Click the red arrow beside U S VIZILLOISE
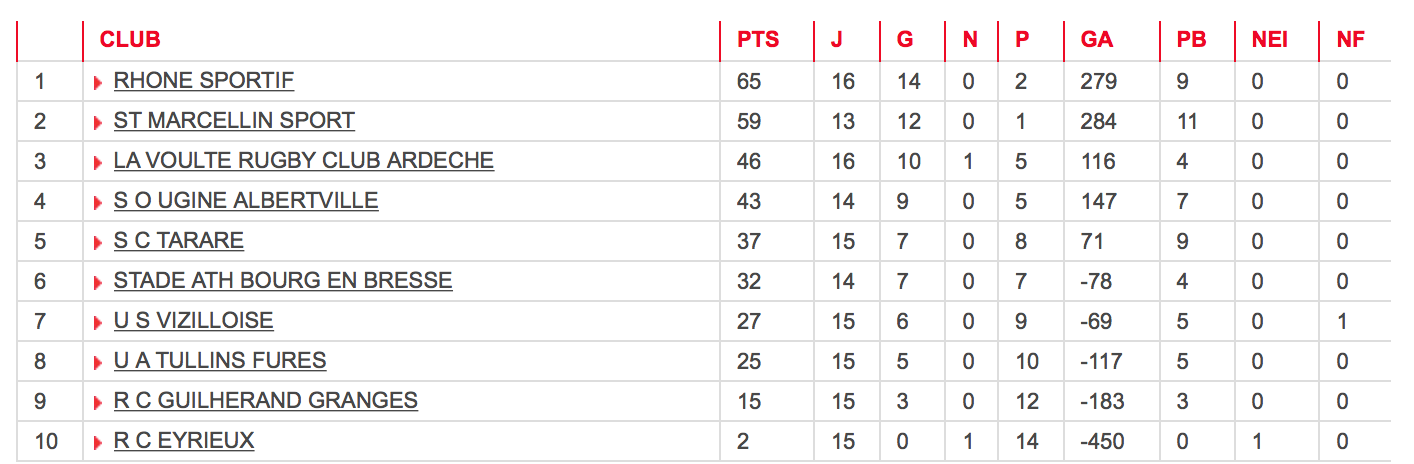 (98, 323)
